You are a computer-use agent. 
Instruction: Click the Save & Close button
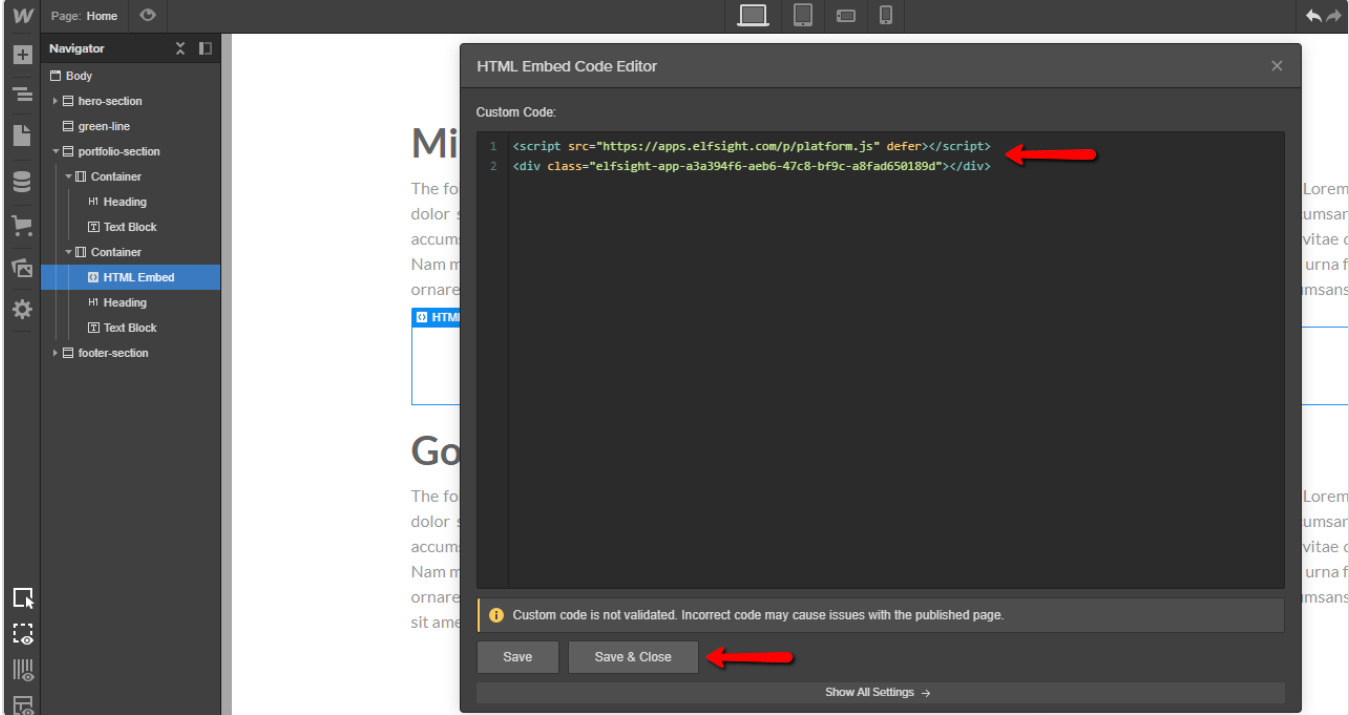point(633,657)
